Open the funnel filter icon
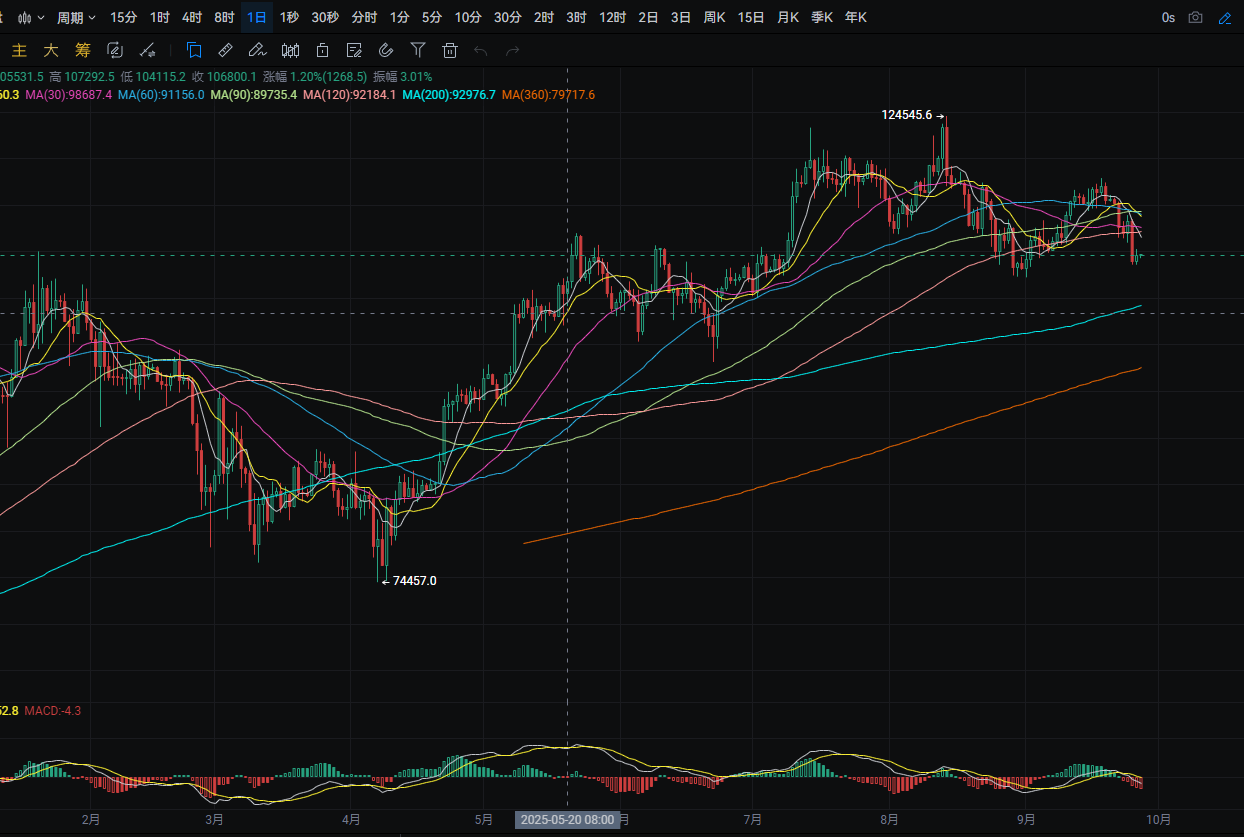 tap(418, 50)
